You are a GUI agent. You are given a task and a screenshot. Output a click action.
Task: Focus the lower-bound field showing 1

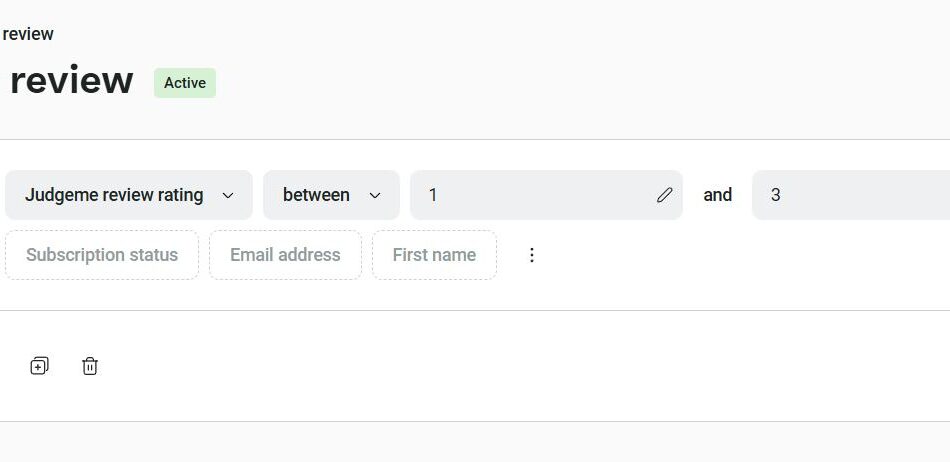(x=535, y=195)
